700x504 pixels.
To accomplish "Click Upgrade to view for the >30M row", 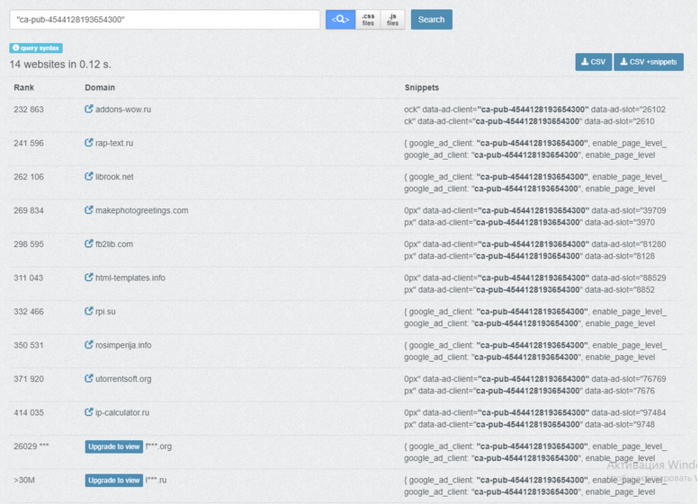I will coord(113,480).
